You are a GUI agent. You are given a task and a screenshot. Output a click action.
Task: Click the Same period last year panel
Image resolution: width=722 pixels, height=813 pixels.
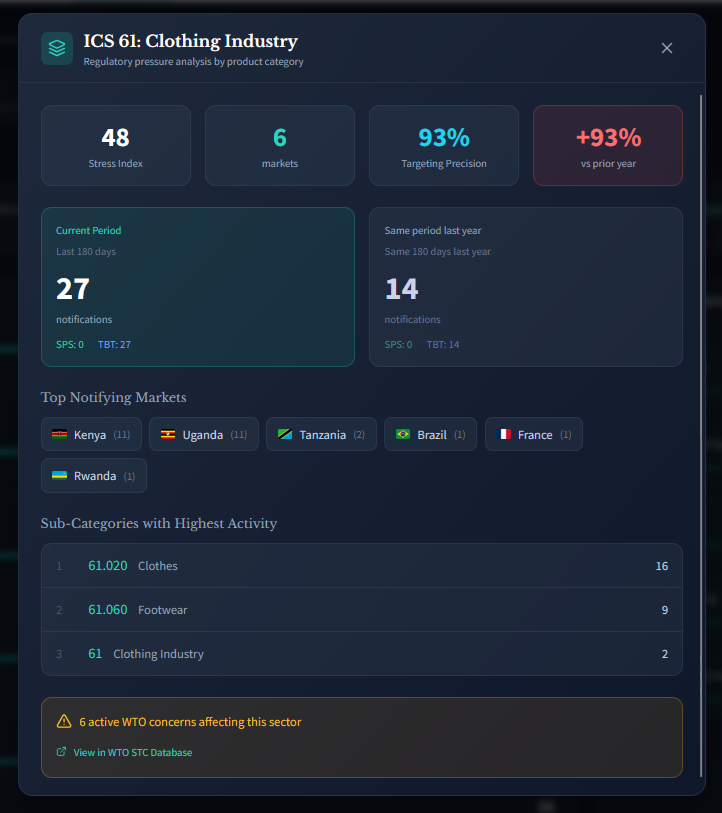pos(526,287)
